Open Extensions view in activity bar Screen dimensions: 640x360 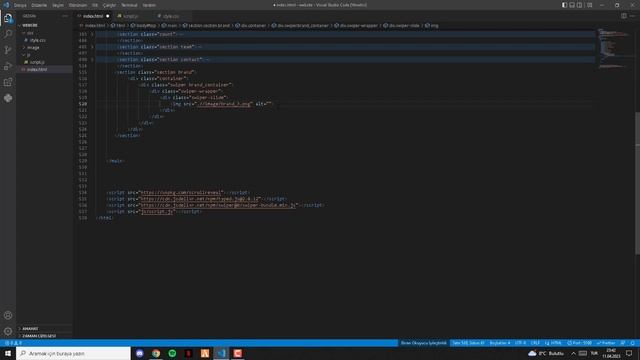pos(8,82)
